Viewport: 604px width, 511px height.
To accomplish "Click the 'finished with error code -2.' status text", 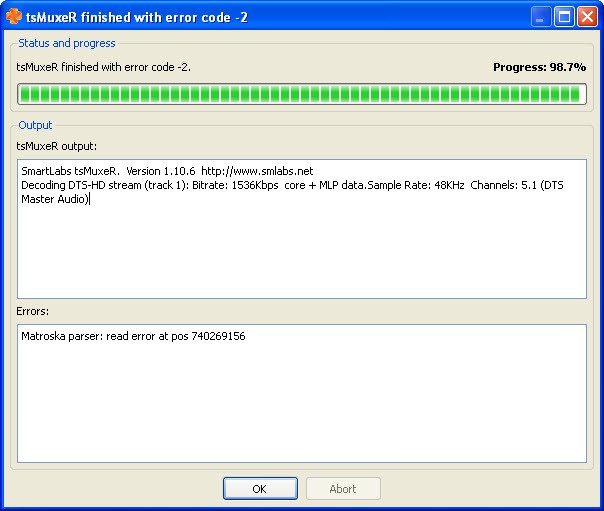I will point(104,67).
